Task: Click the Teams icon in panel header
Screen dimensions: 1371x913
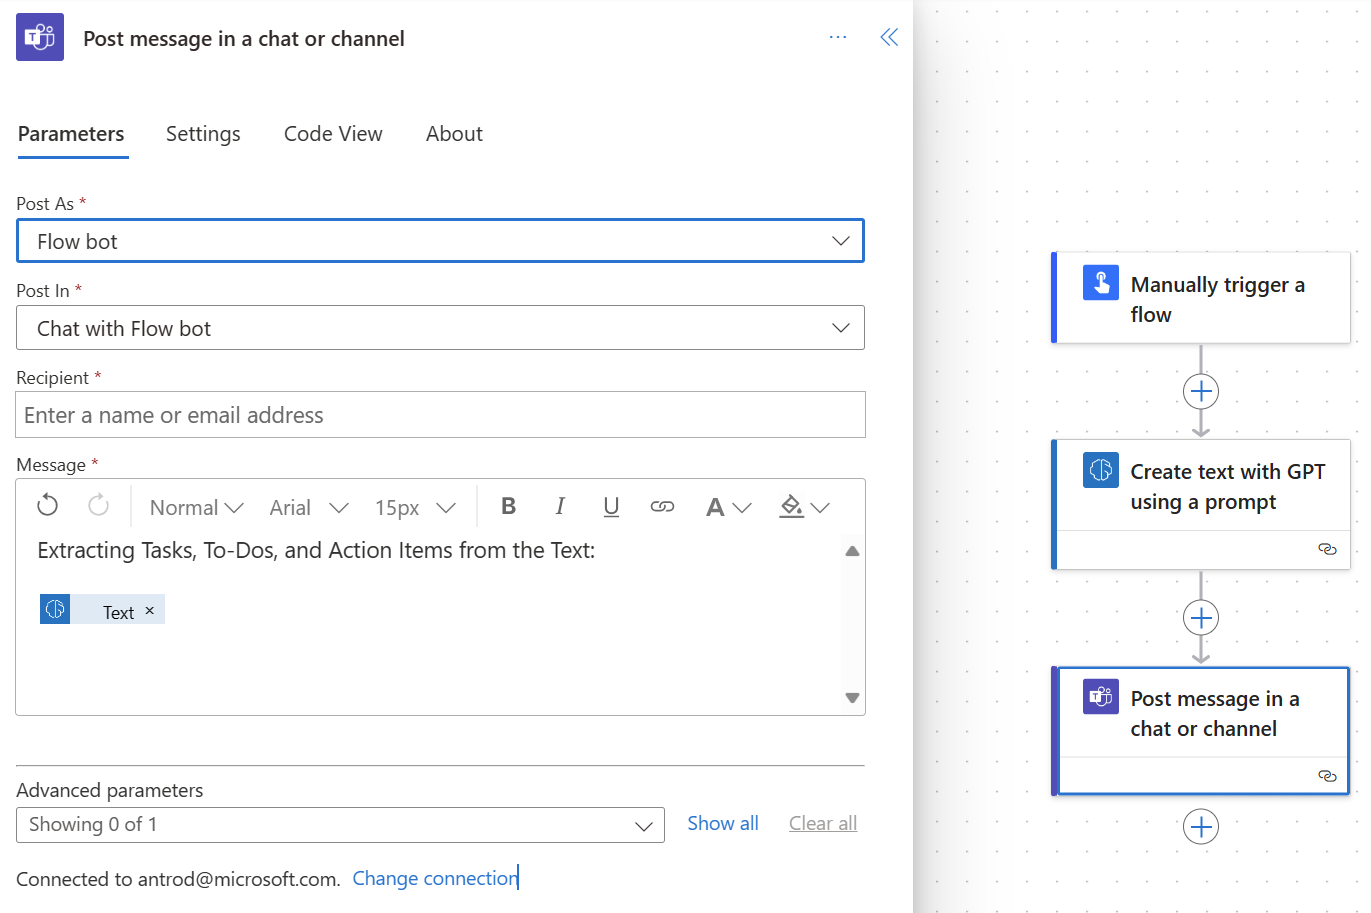Action: click(40, 37)
